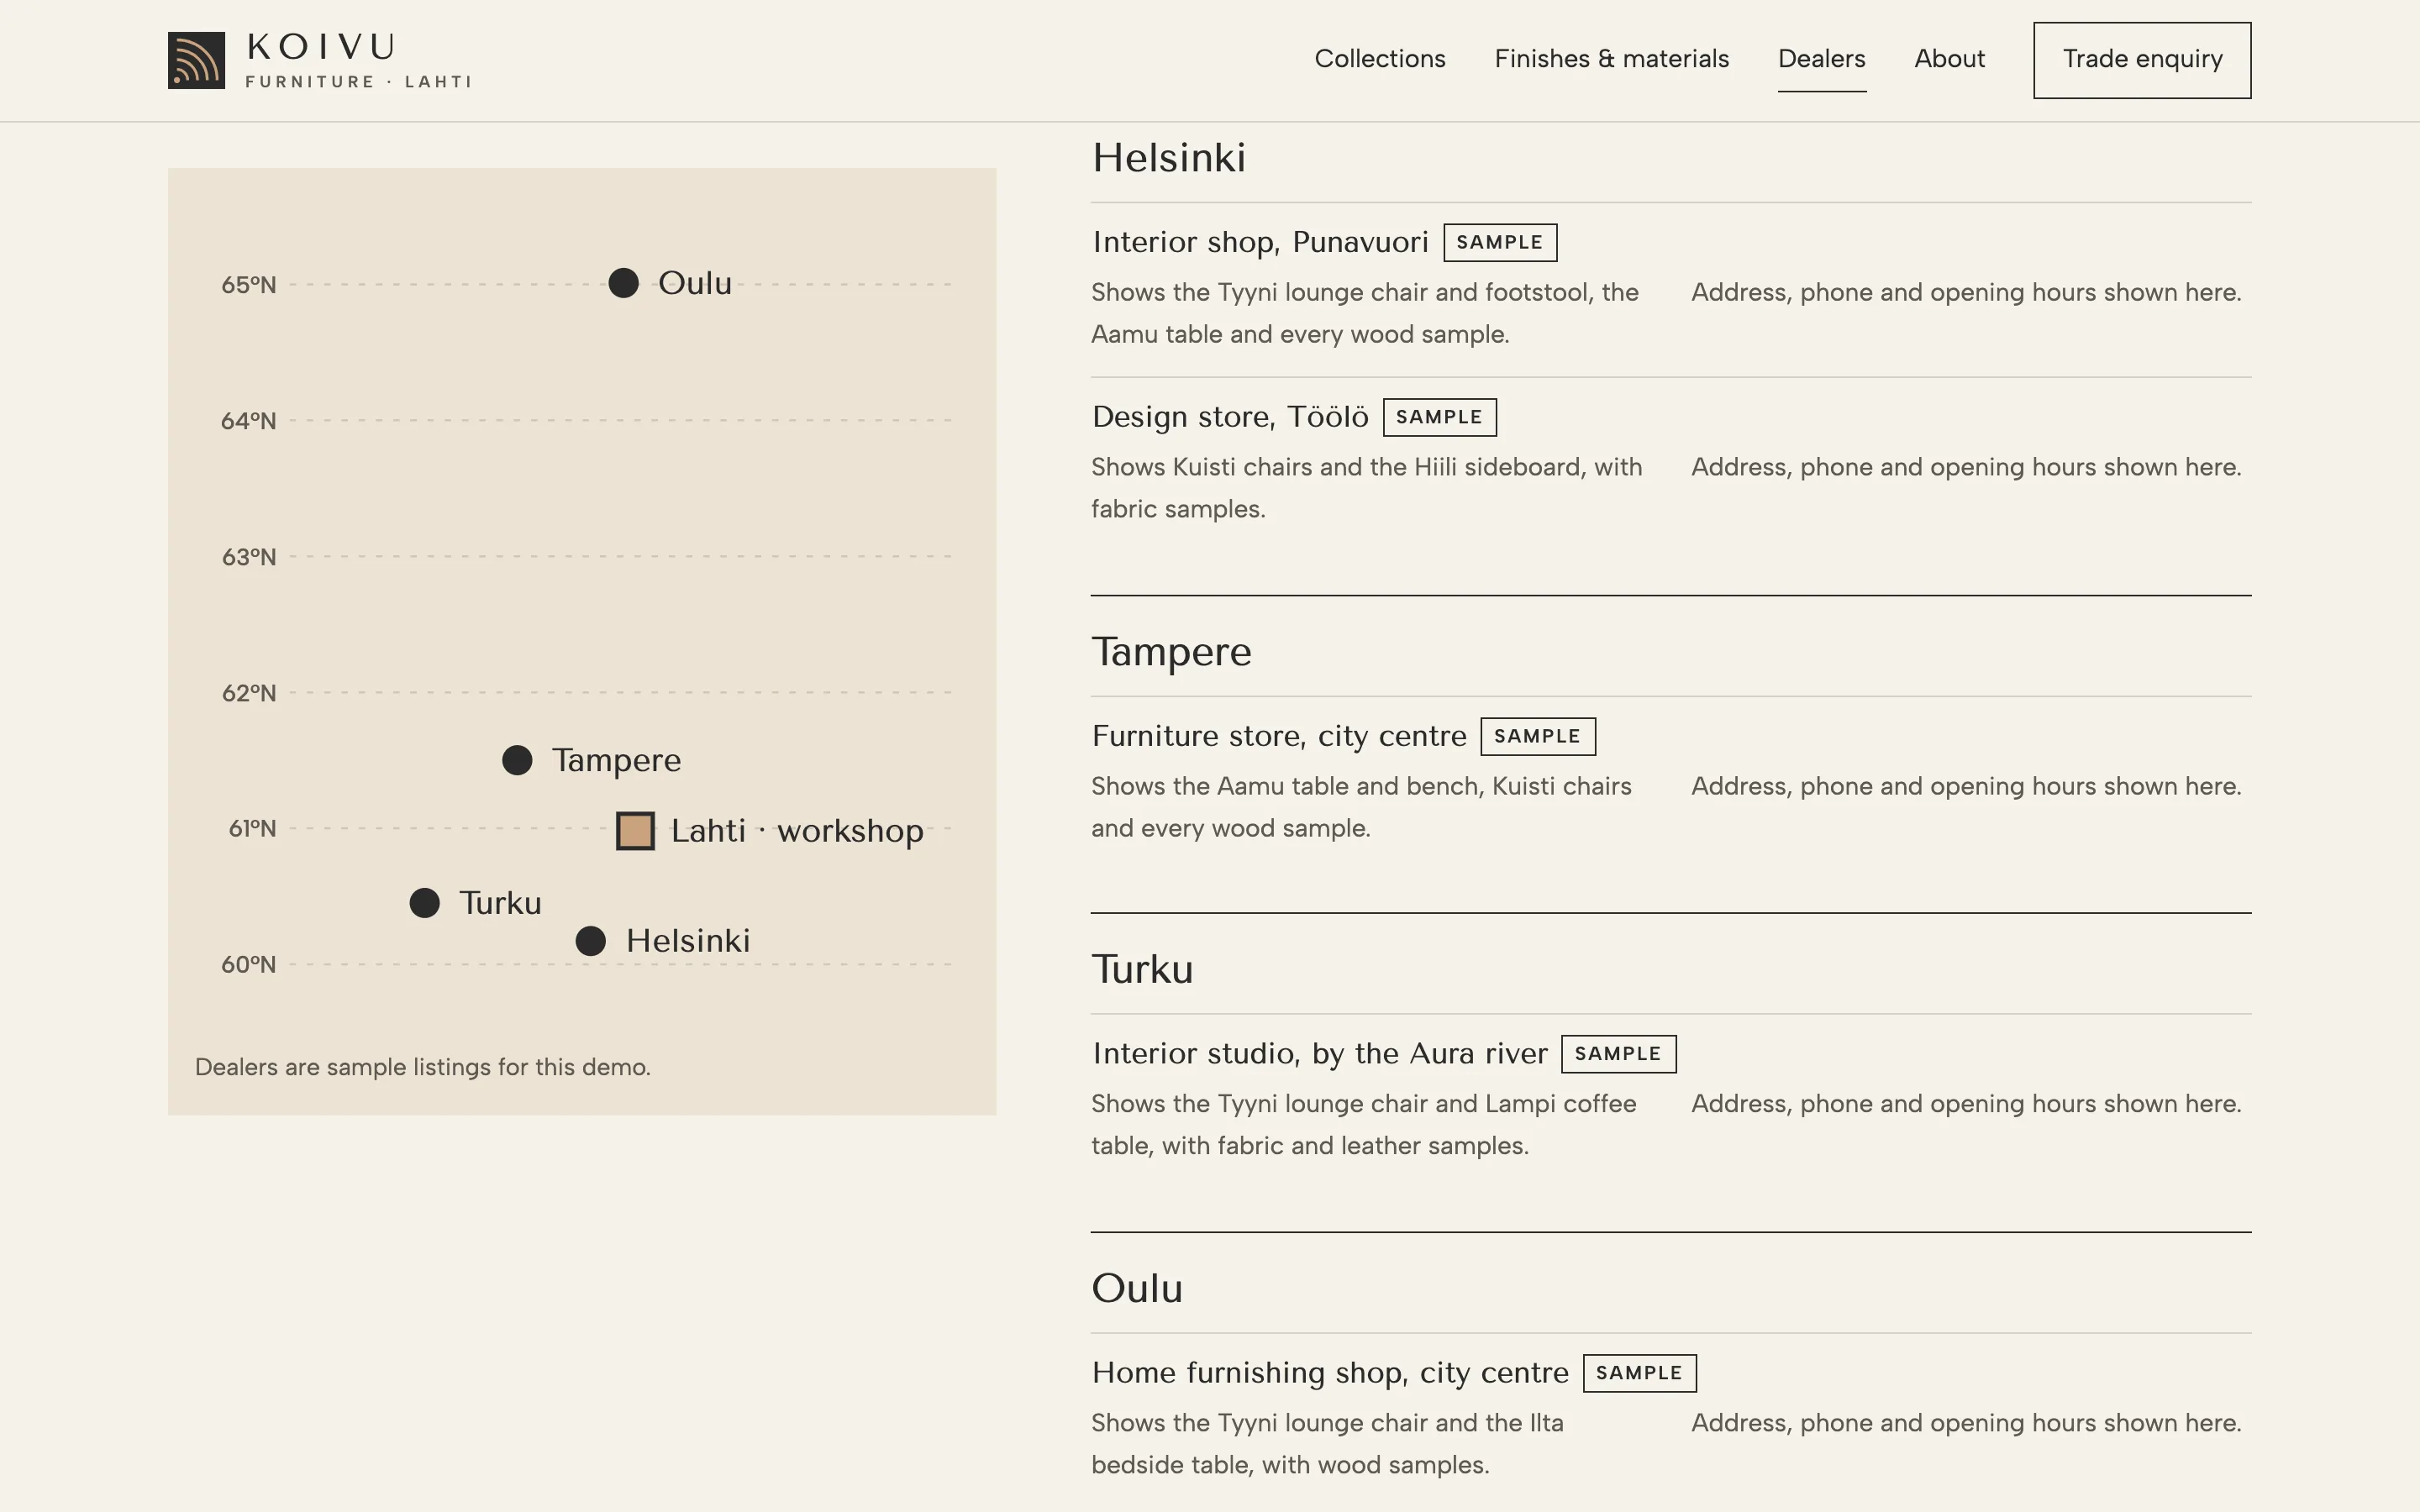Click the Tampere label on map
2420x1512 pixels.
click(x=616, y=760)
